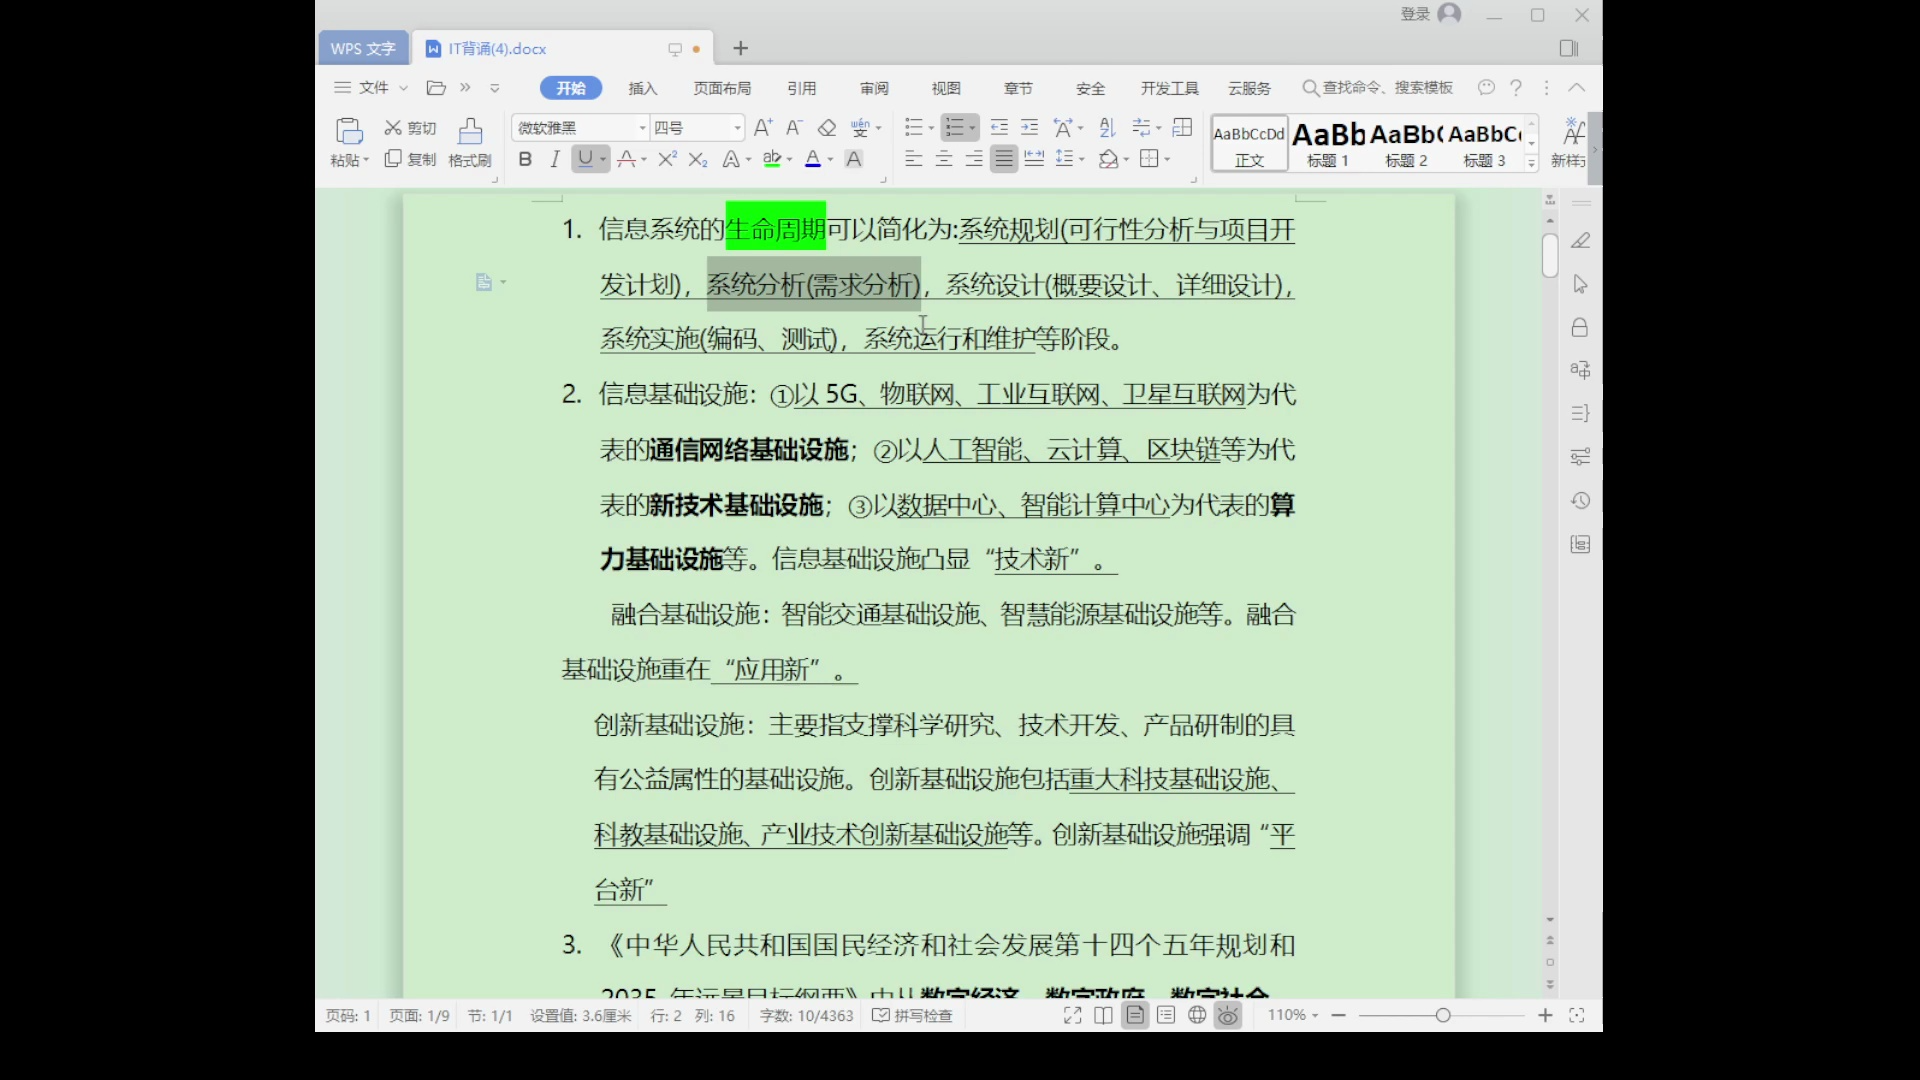Open file with the folder icon
This screenshot has width=1920, height=1080.
point(436,88)
